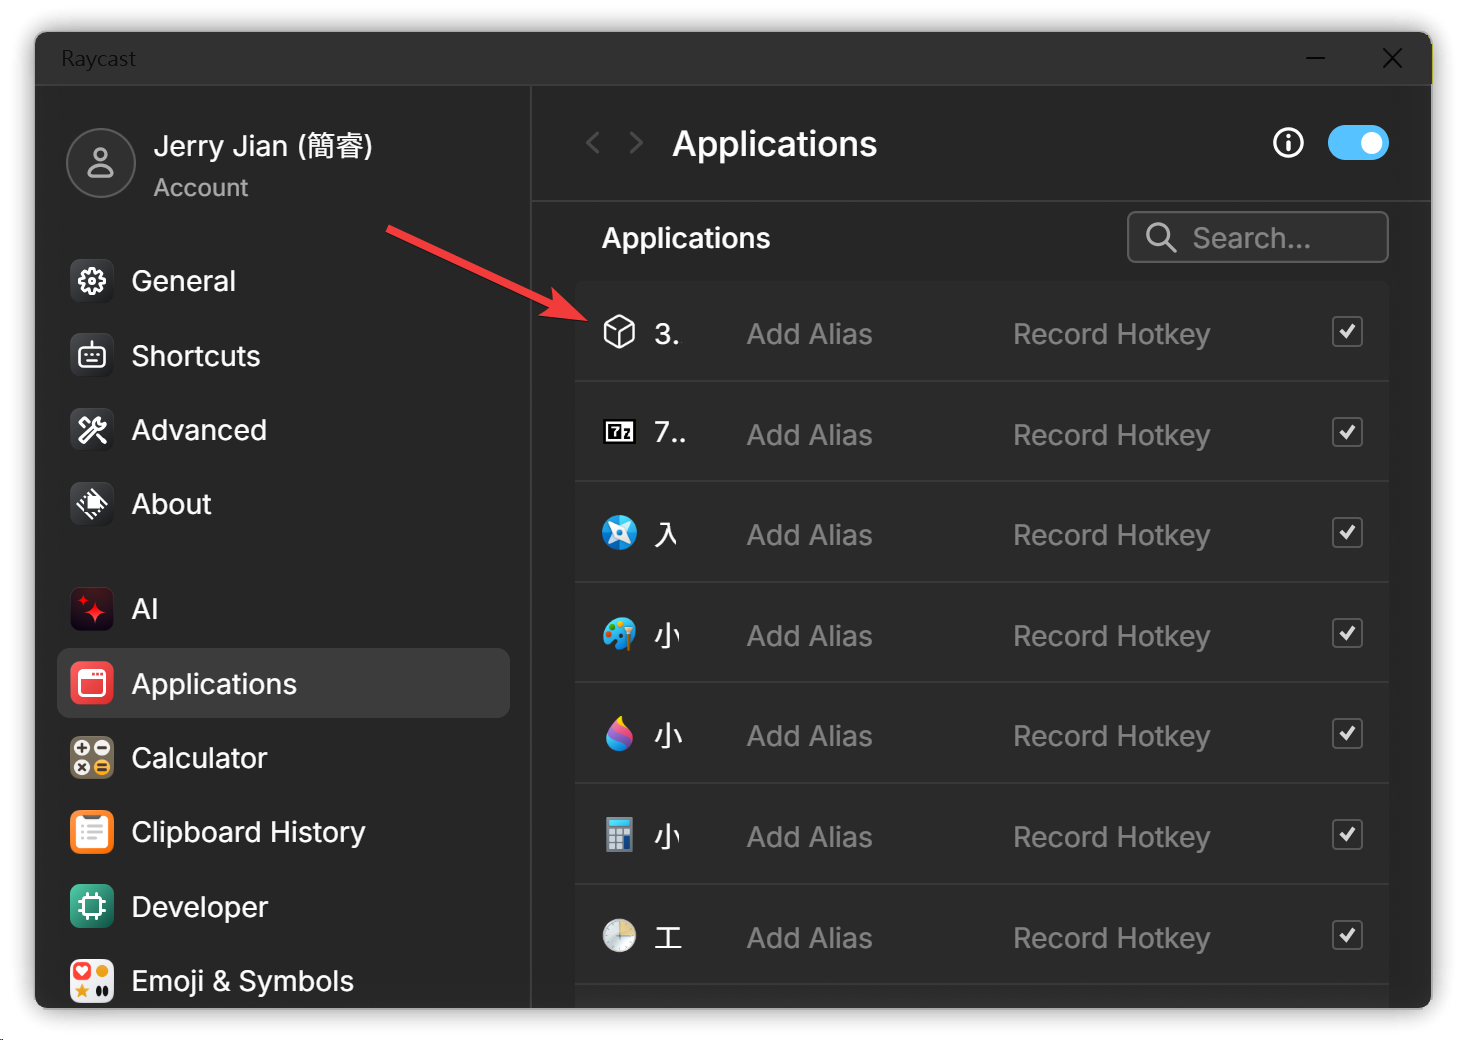
Task: Uncheck the checkbox for the 工 app
Action: [x=1347, y=935]
